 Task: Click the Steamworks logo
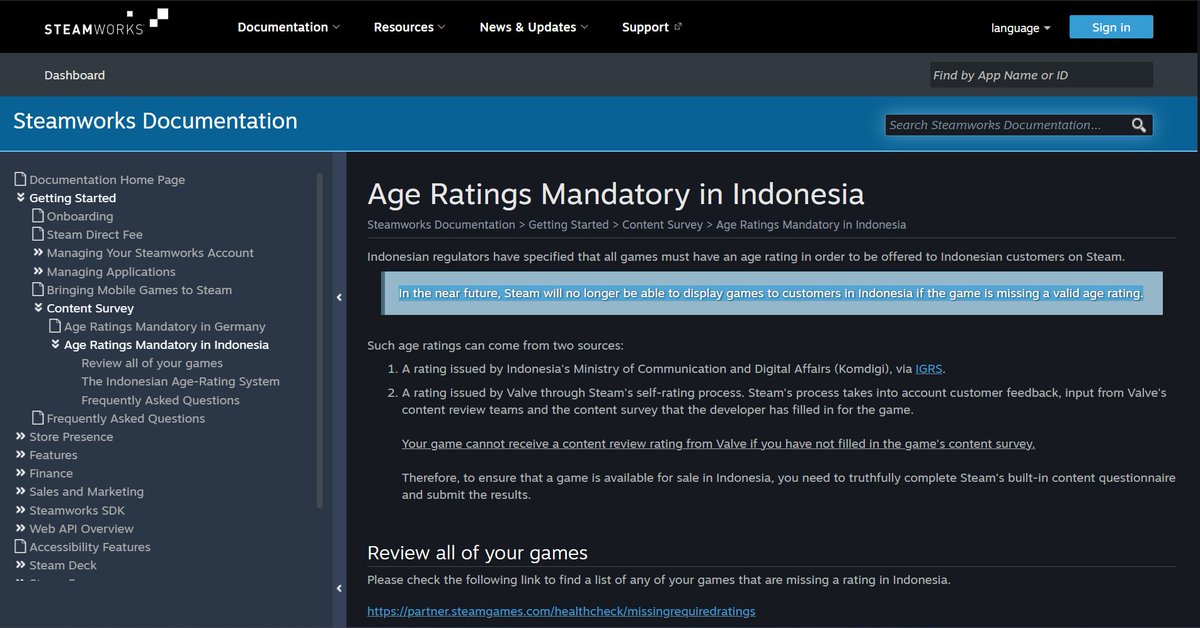106,23
